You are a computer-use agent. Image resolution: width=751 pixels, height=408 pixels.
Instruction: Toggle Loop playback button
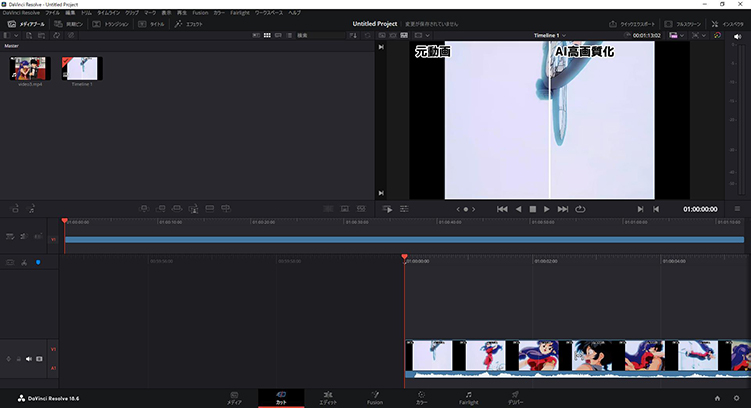pyautogui.click(x=580, y=209)
